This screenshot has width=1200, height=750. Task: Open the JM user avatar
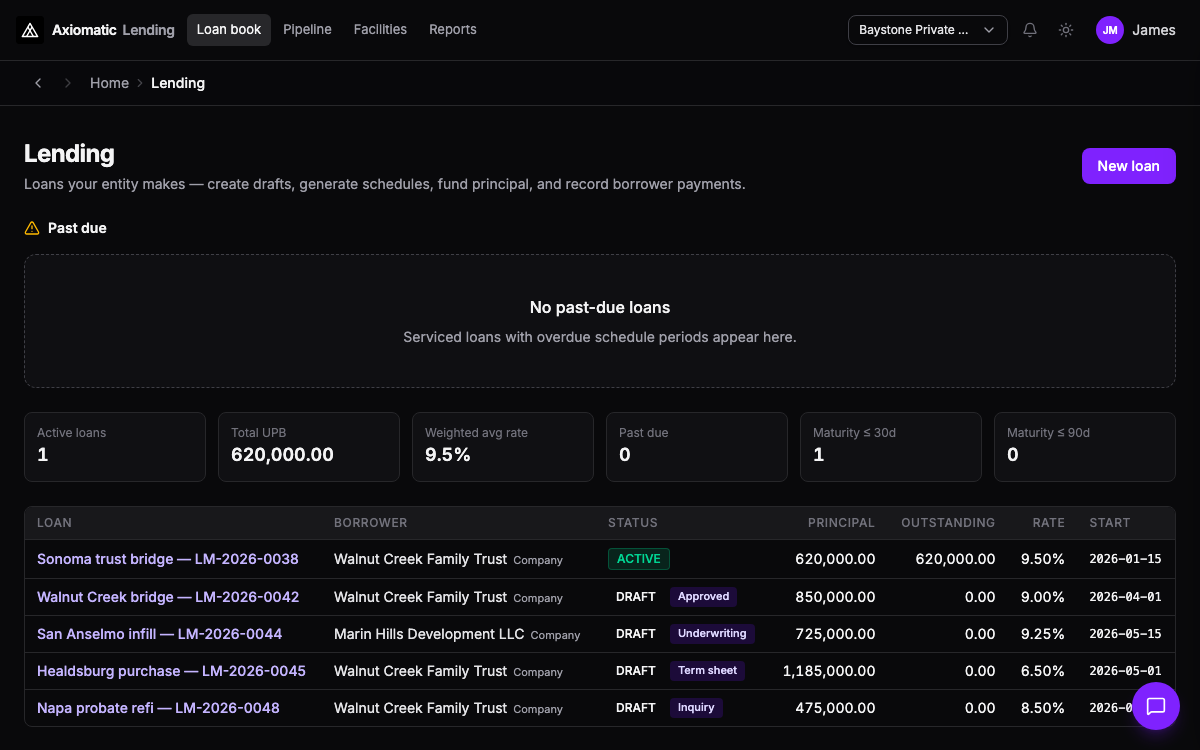(1110, 30)
